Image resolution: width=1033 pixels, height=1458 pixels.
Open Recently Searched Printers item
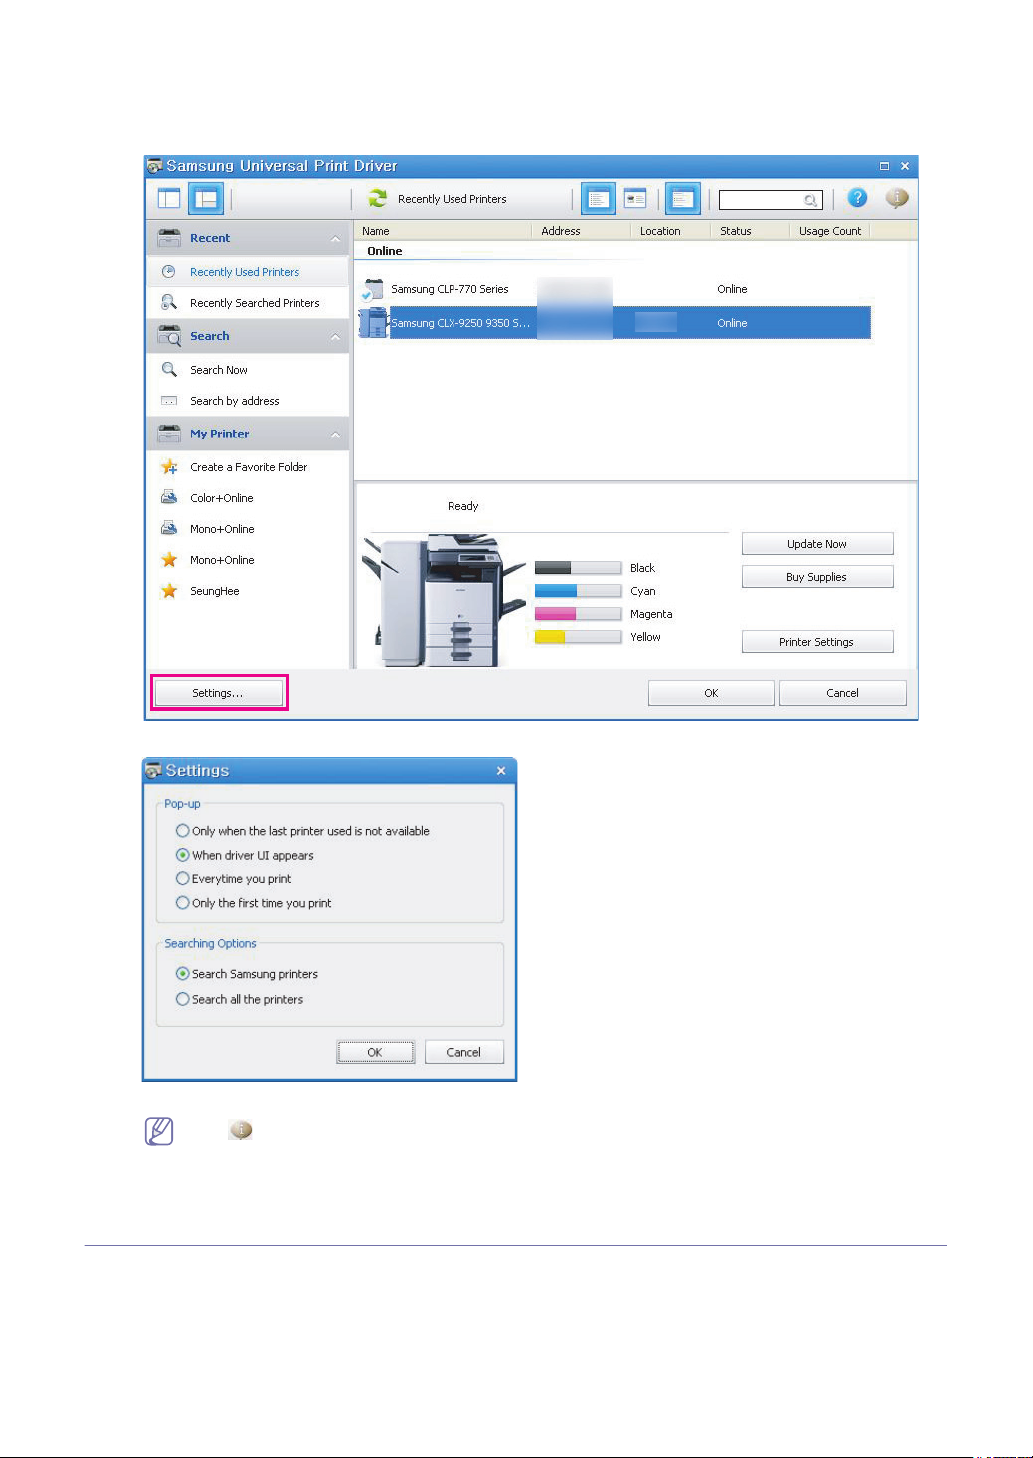(254, 303)
